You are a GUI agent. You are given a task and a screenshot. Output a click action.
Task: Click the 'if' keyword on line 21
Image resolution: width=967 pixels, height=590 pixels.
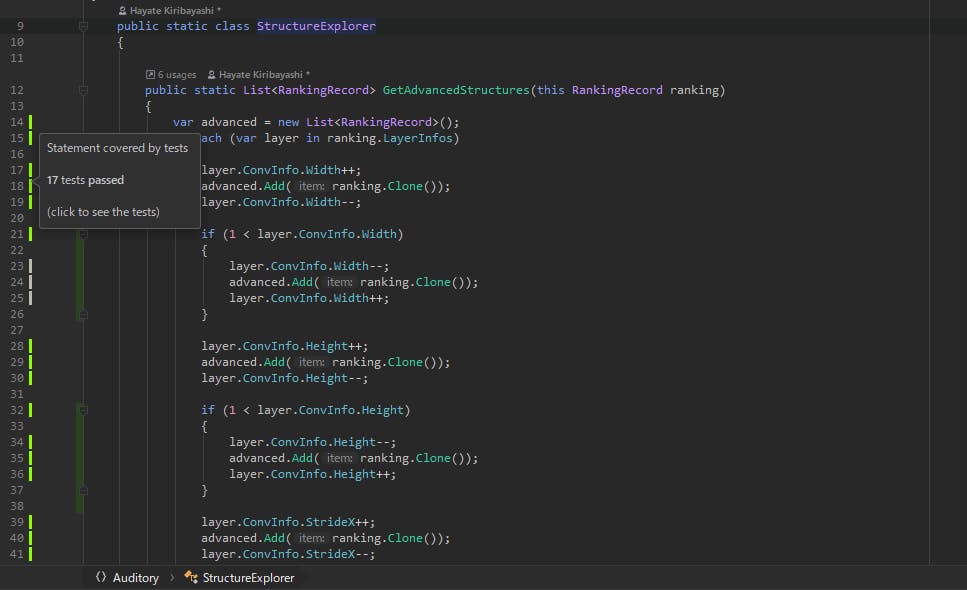click(x=208, y=234)
